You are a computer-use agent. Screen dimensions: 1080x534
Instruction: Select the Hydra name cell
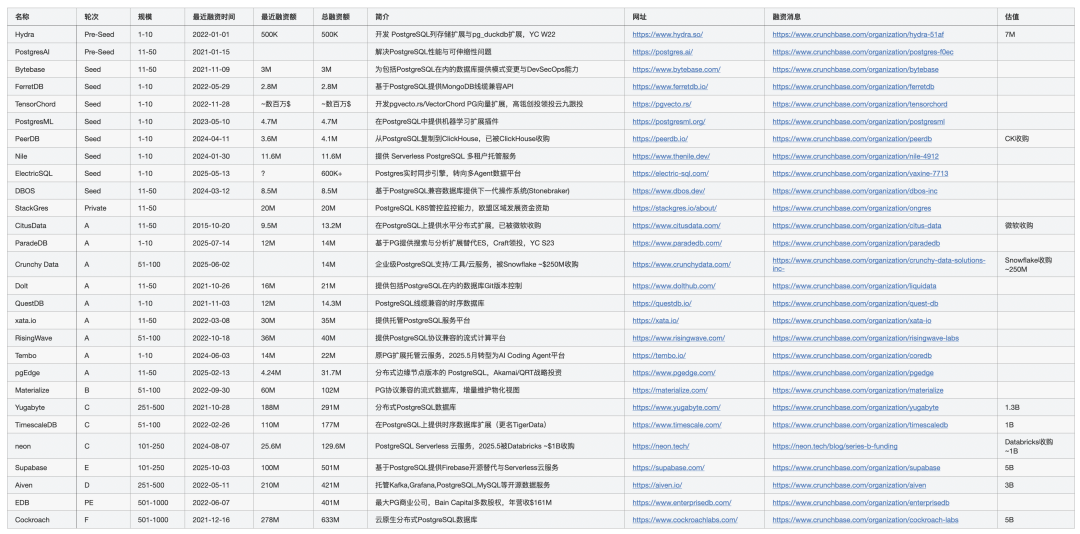click(41, 34)
